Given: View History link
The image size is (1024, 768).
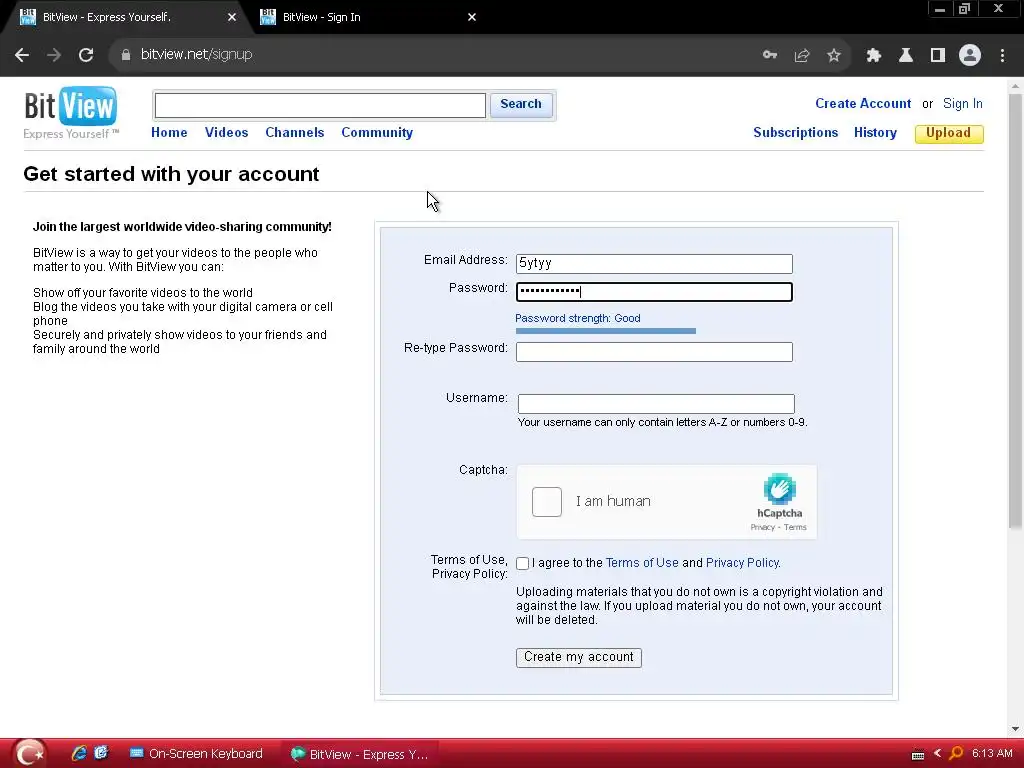Looking at the screenshot, I should [875, 133].
